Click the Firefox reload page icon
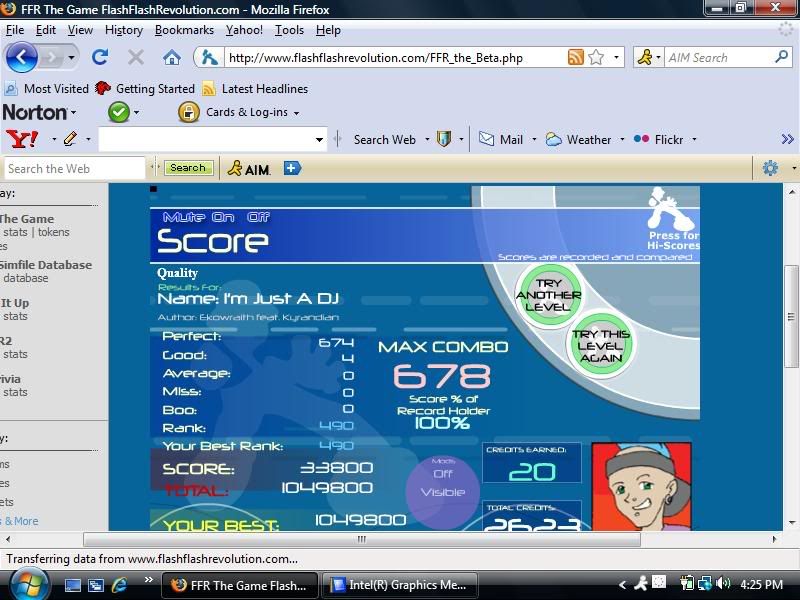This screenshot has width=800, height=600. (100, 57)
